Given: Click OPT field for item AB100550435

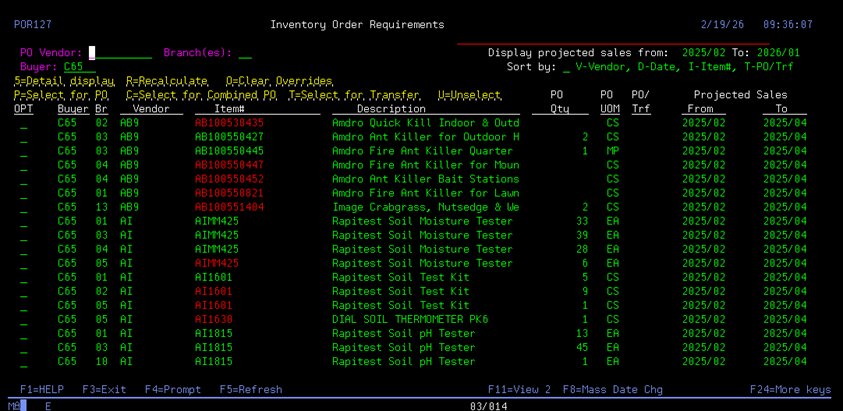Looking at the screenshot, I should [24, 123].
